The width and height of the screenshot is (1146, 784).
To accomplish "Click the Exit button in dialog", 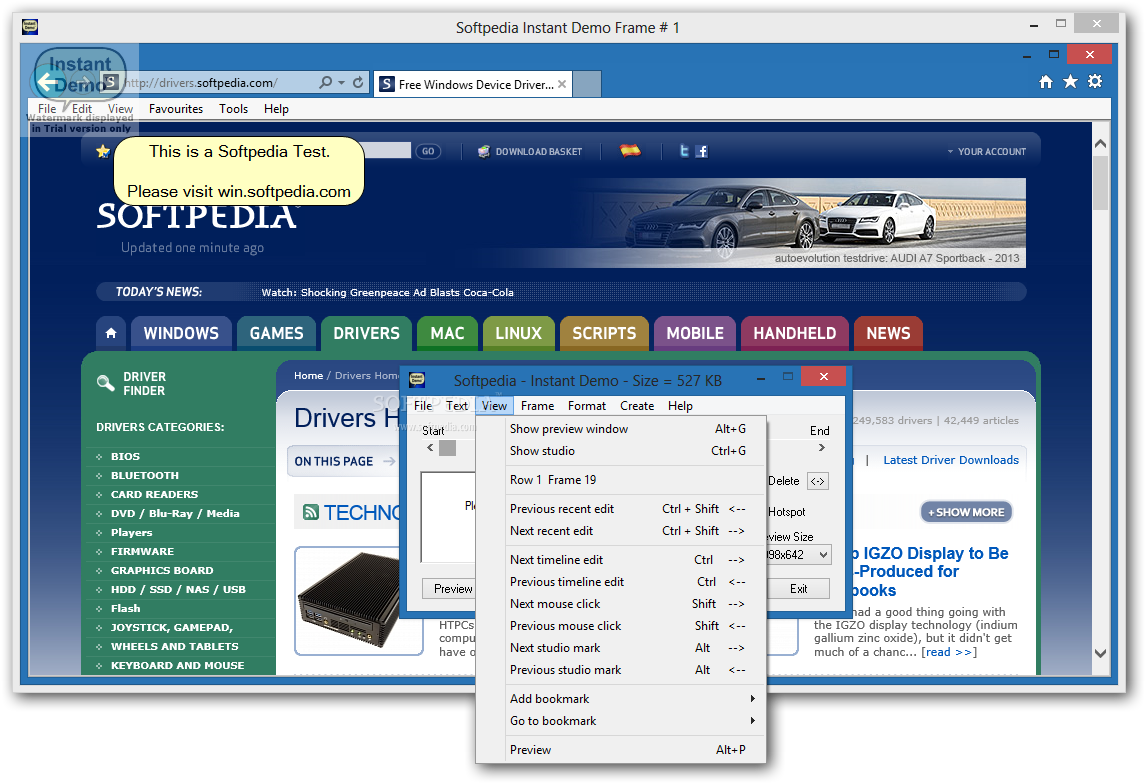I will pos(798,589).
